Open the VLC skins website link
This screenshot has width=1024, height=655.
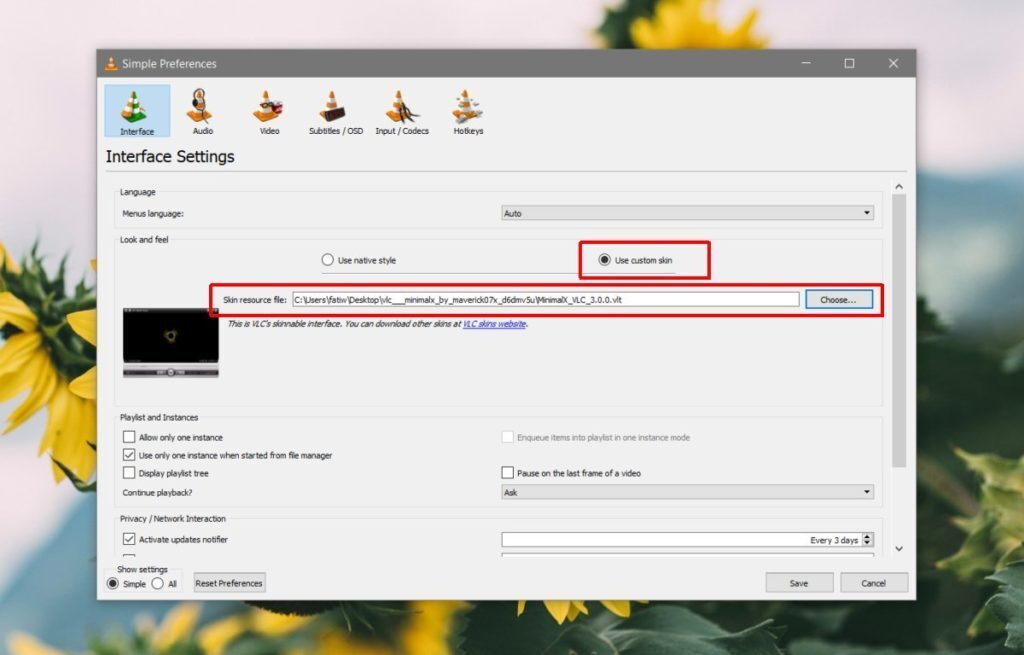coord(498,324)
